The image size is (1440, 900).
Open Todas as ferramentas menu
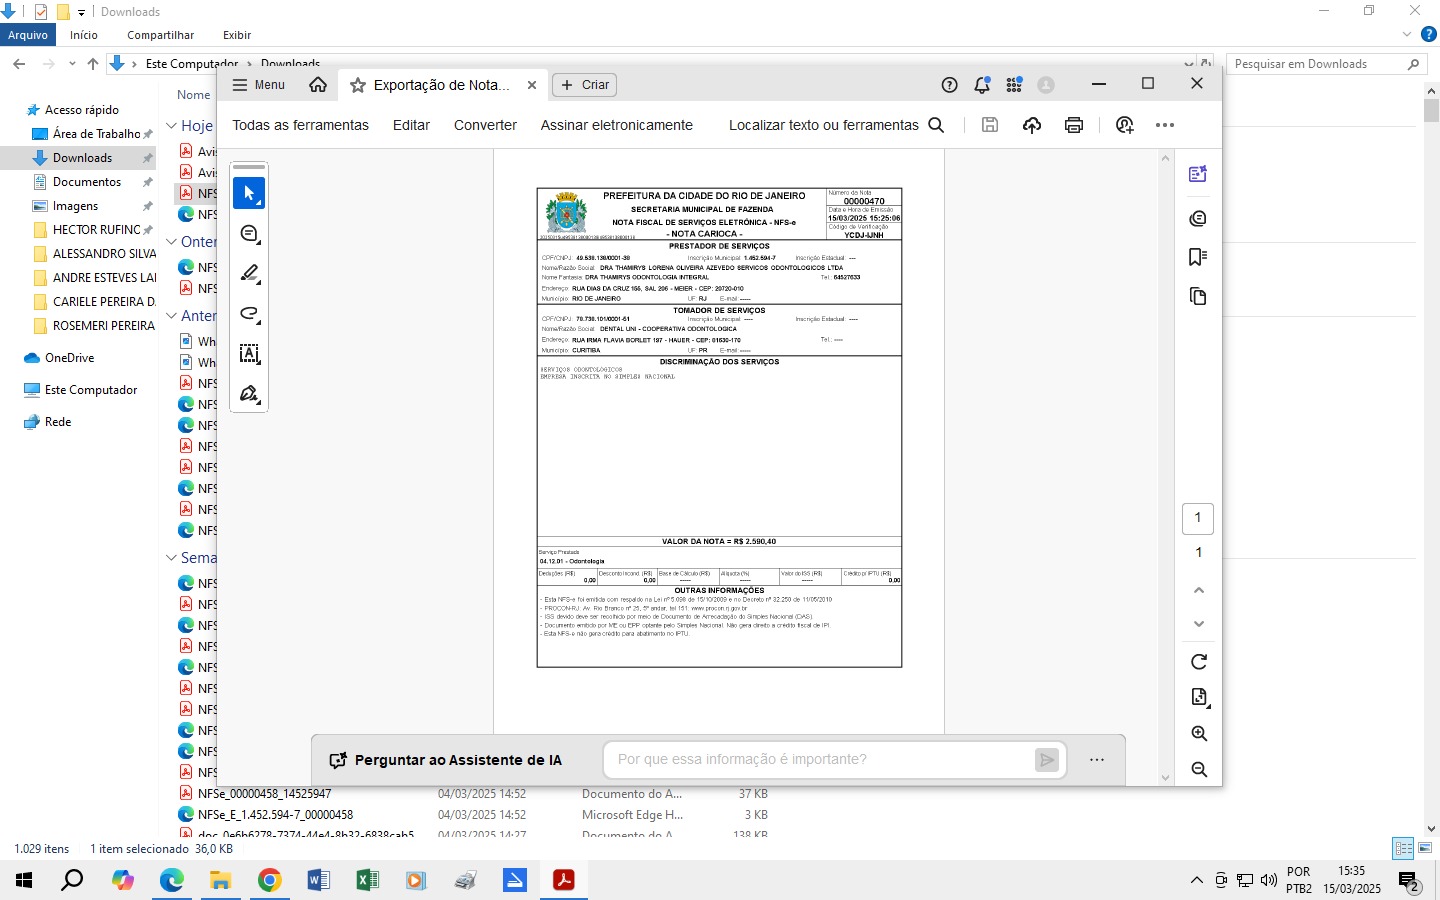[300, 125]
